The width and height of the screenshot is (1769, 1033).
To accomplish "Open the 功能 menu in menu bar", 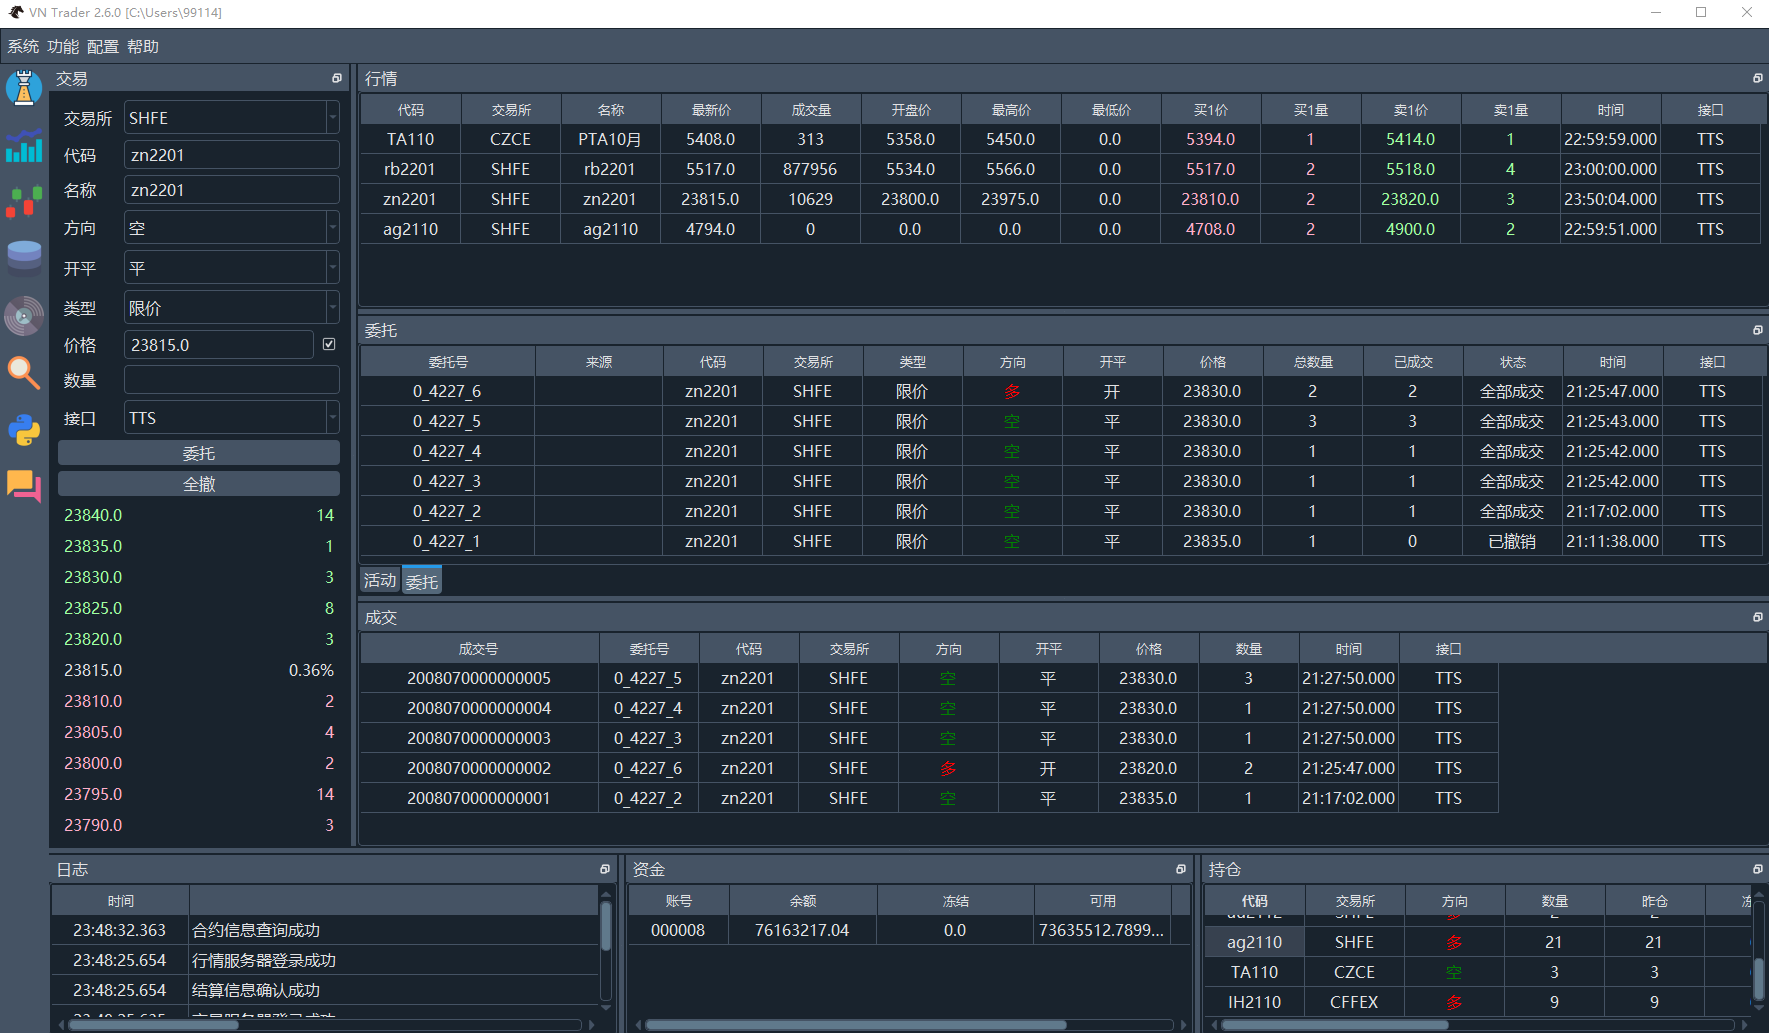I will (62, 47).
